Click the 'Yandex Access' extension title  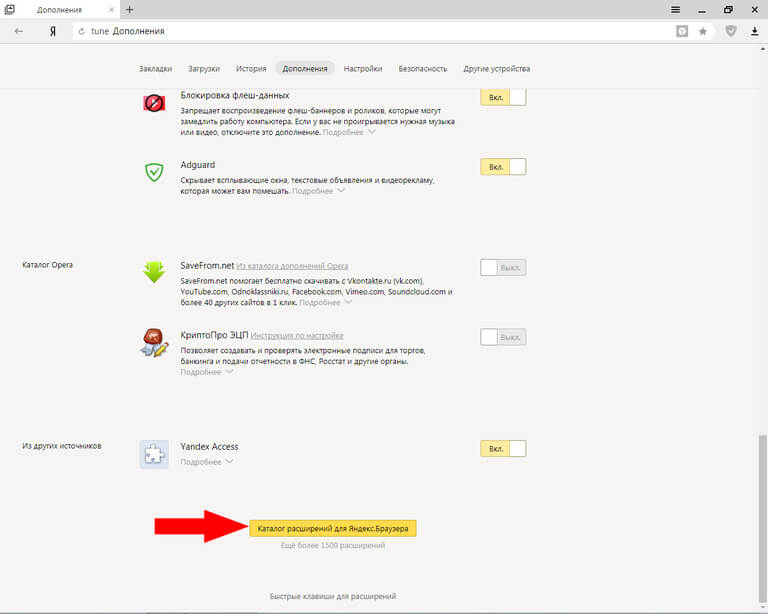coord(209,447)
